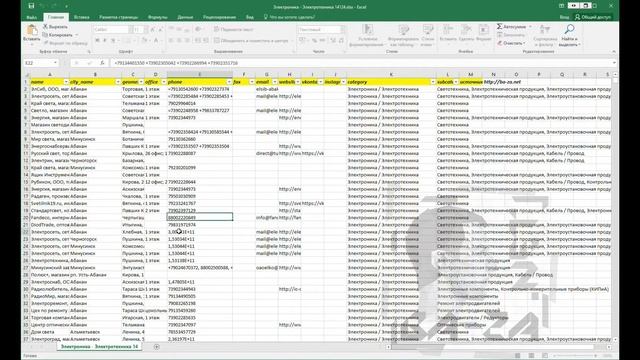Image resolution: width=640 pixels, height=360 pixels.
Task: Switch to the Данные ribbon tab
Action: (x=185, y=17)
